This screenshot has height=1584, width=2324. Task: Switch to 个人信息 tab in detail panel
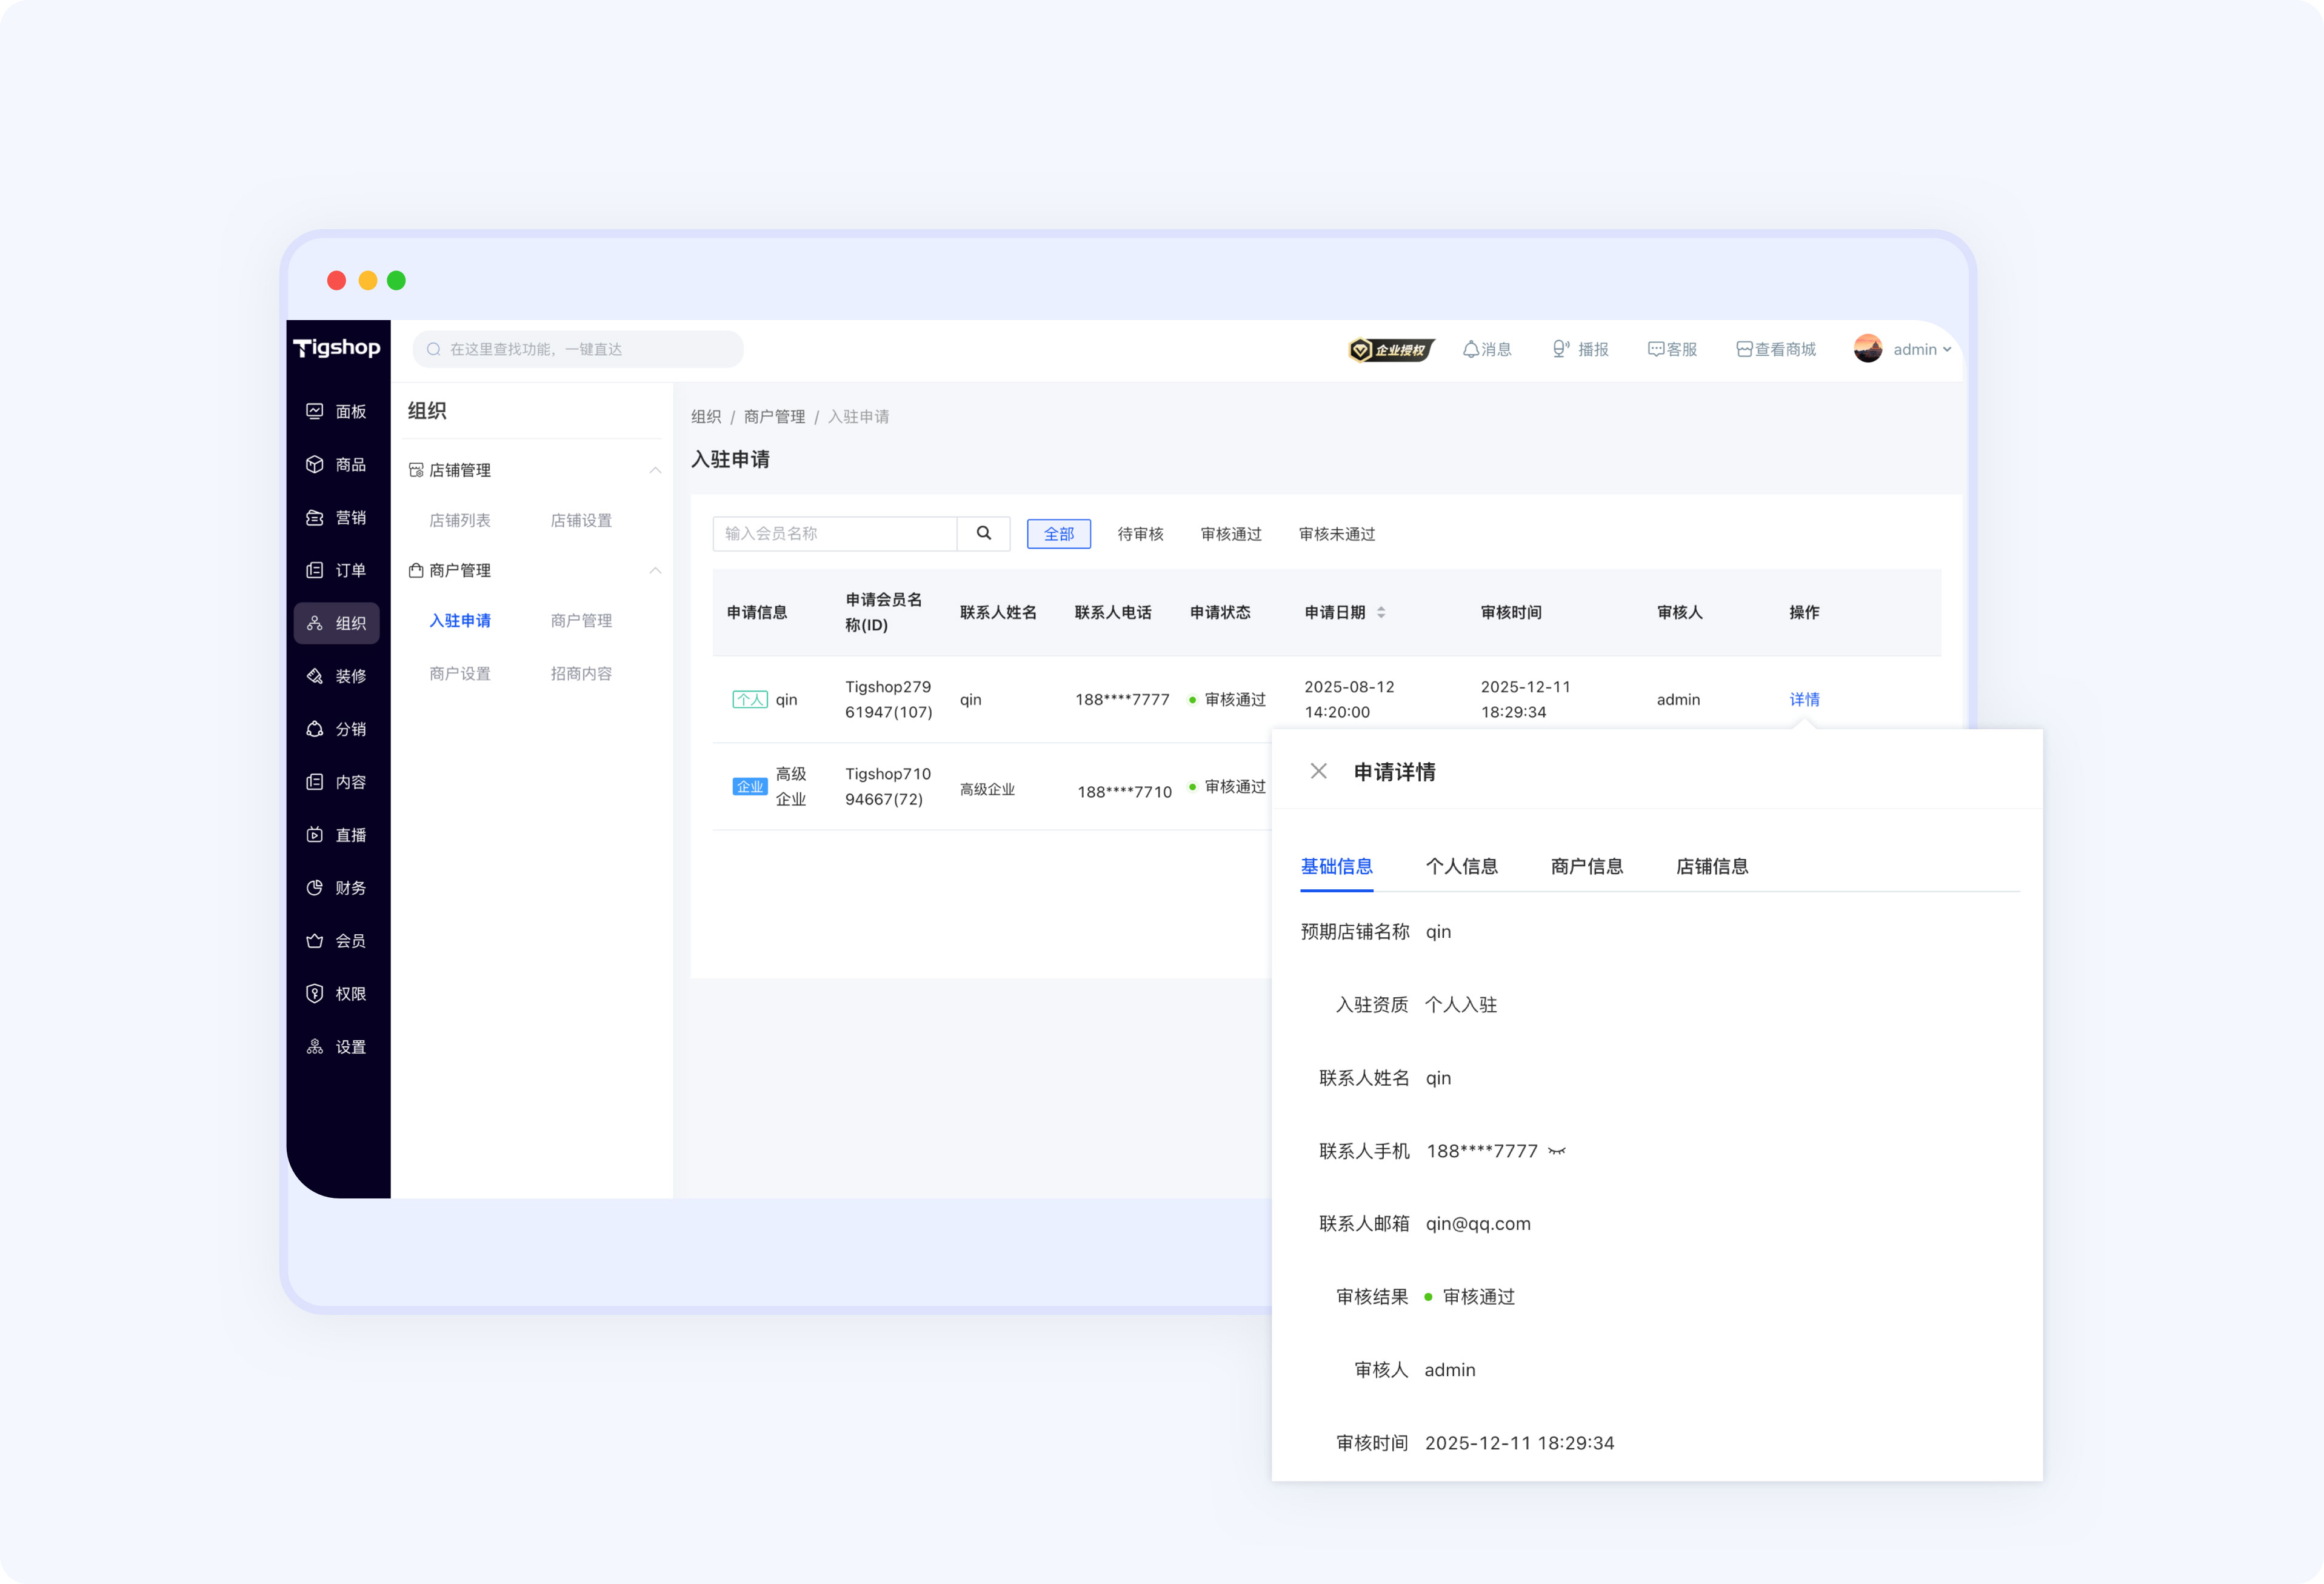tap(1461, 866)
